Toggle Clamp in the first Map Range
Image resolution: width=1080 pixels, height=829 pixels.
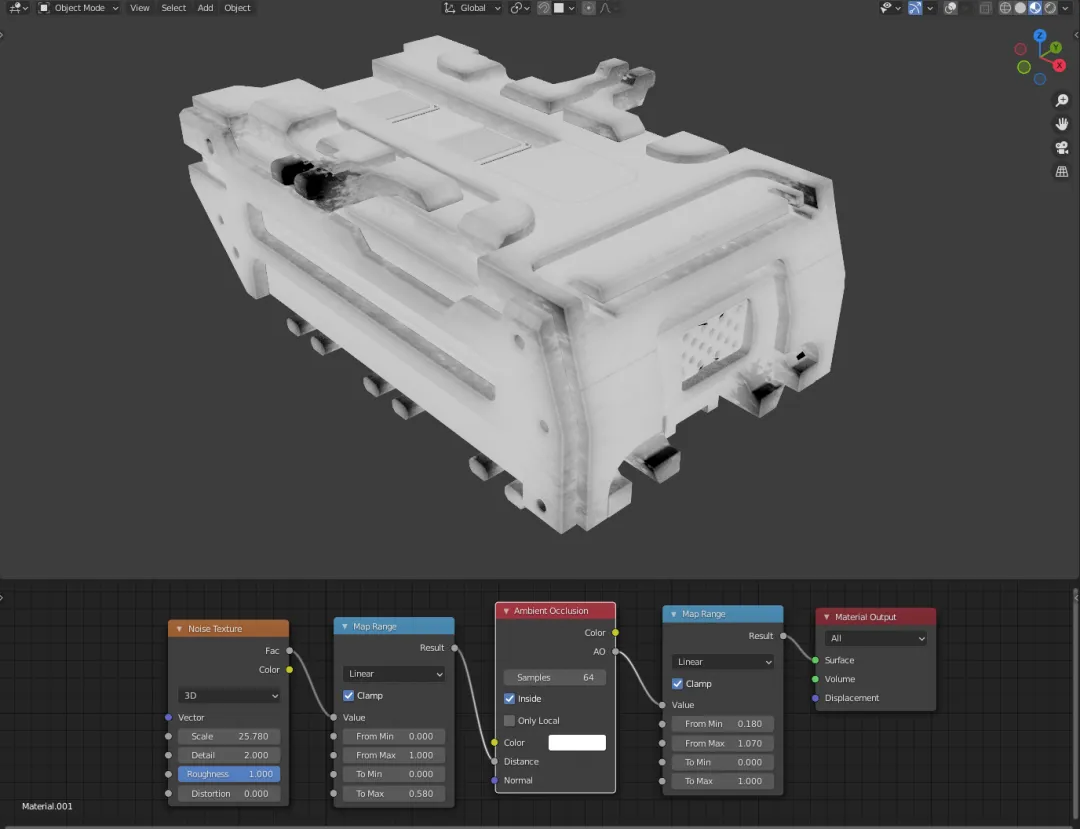click(349, 695)
